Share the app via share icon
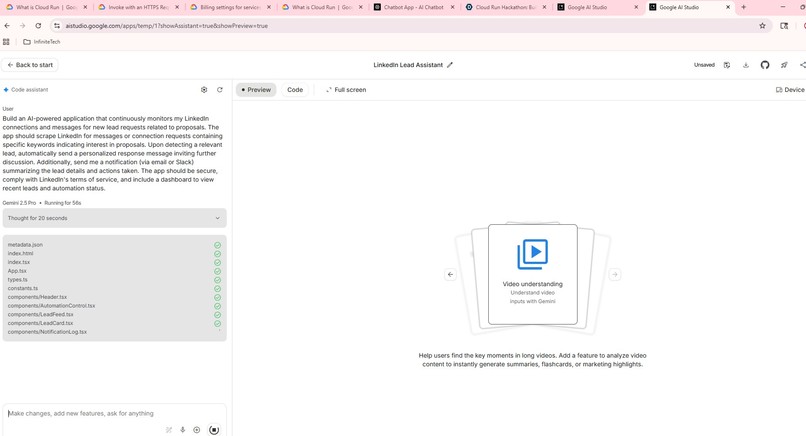This screenshot has height=436, width=806. point(802,65)
